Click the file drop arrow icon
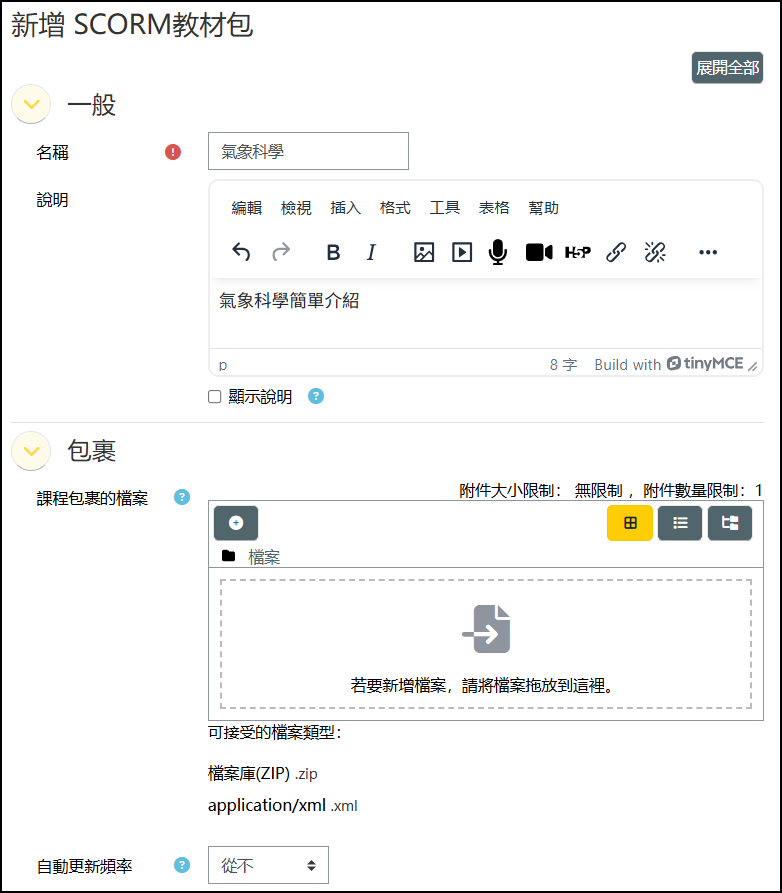The width and height of the screenshot is (782, 893). click(x=486, y=629)
